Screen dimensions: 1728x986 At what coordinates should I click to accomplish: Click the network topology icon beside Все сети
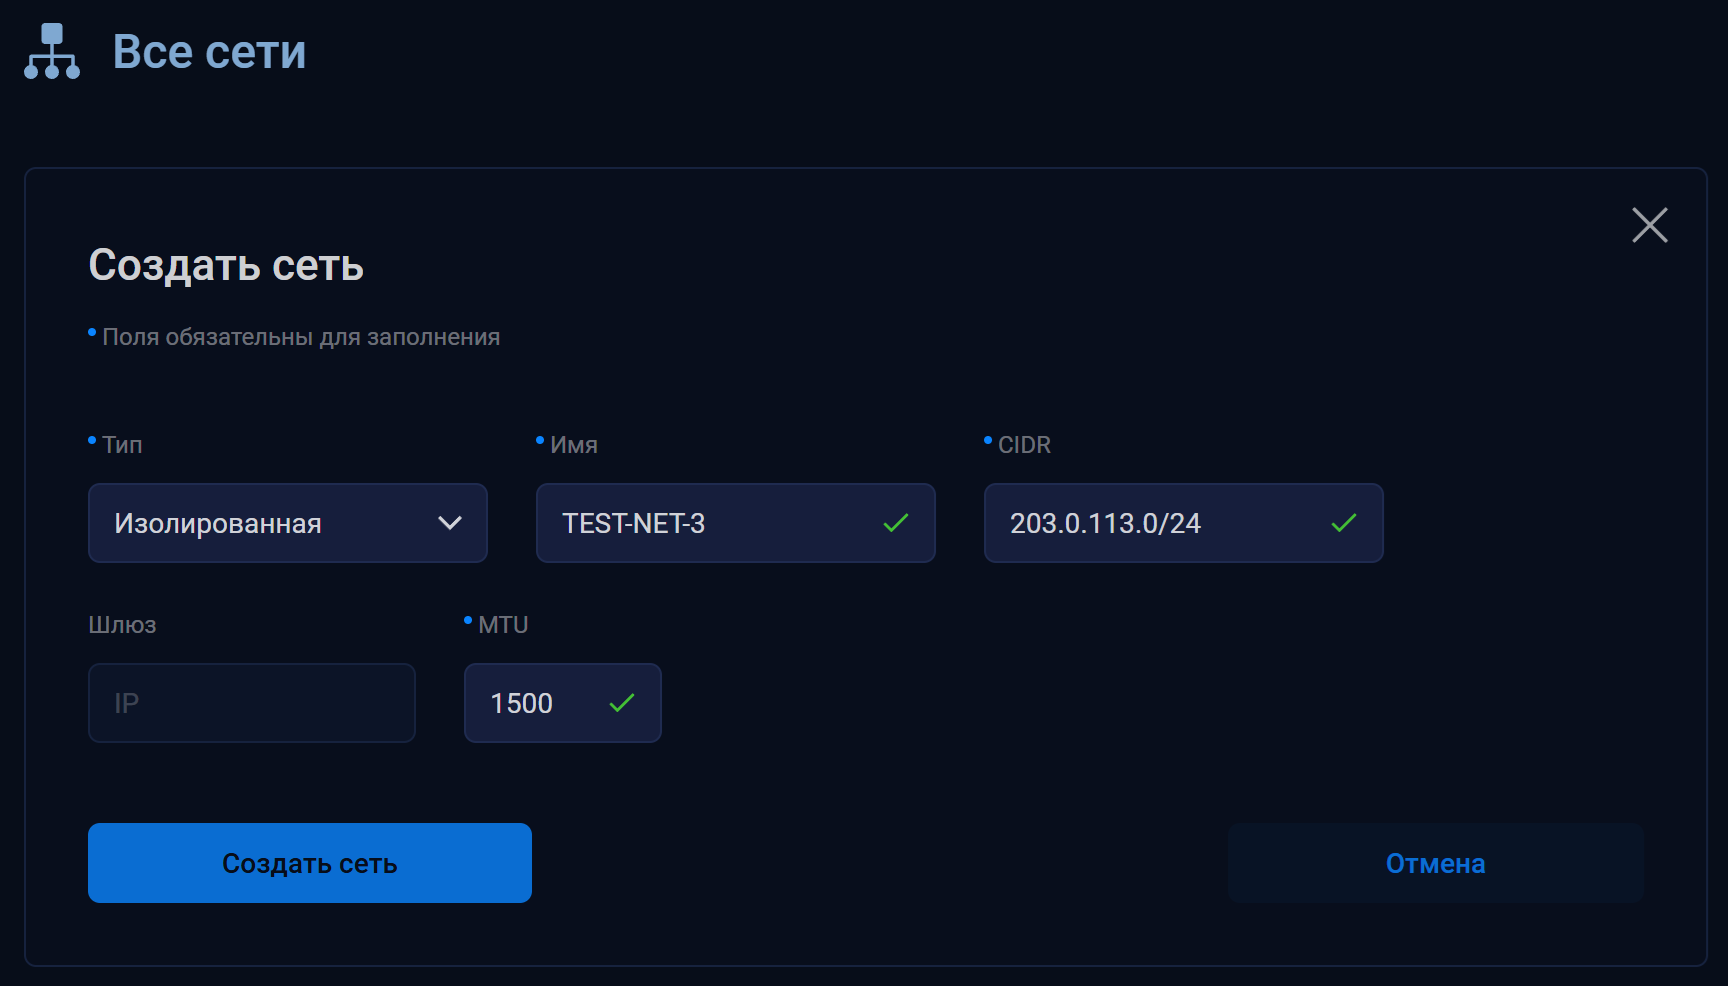(52, 52)
